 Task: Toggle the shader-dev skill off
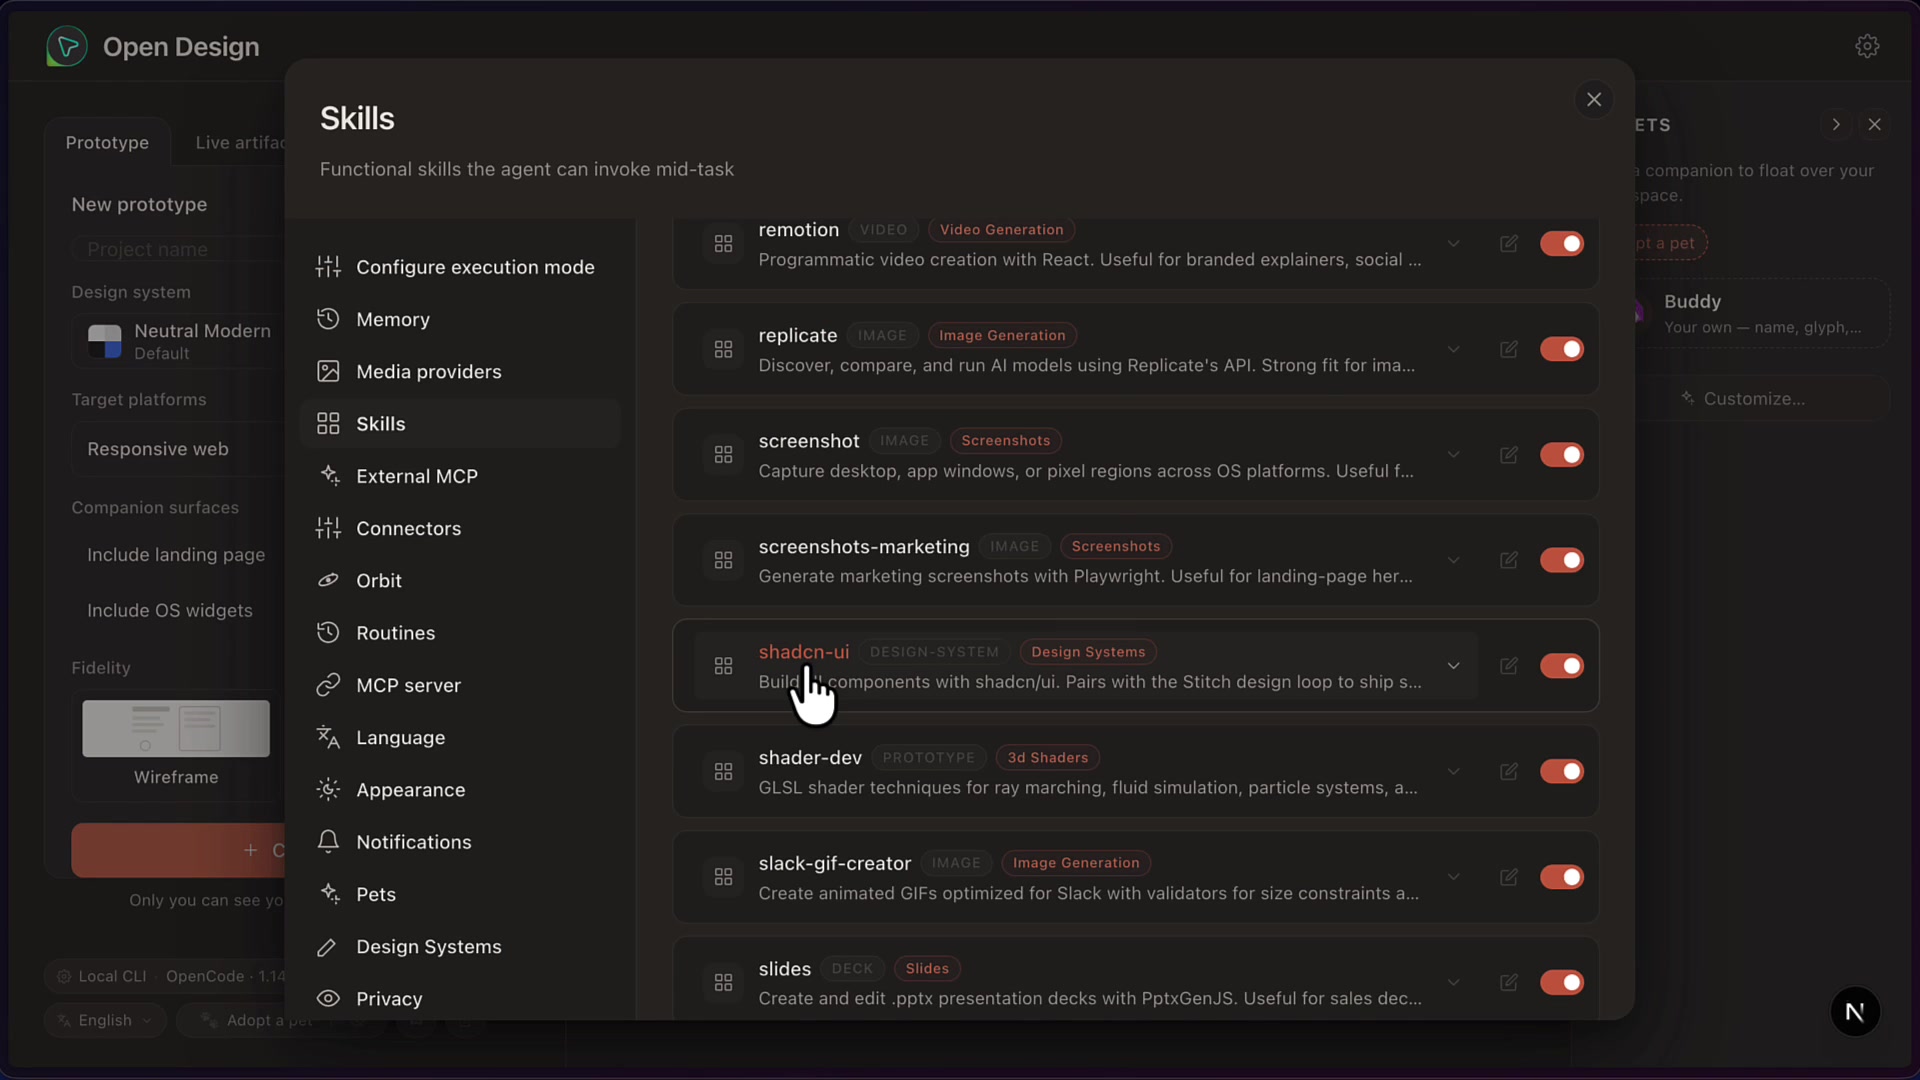point(1562,772)
